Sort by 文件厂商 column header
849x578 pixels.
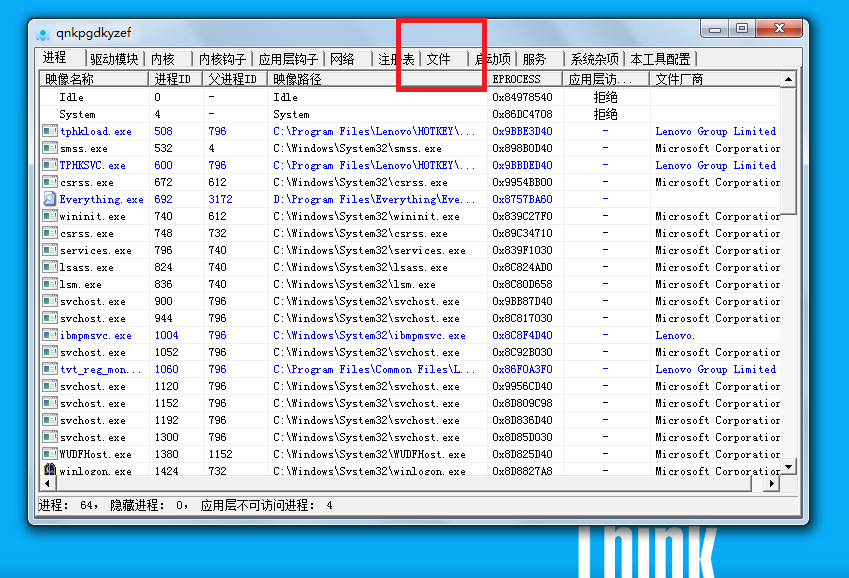715,79
